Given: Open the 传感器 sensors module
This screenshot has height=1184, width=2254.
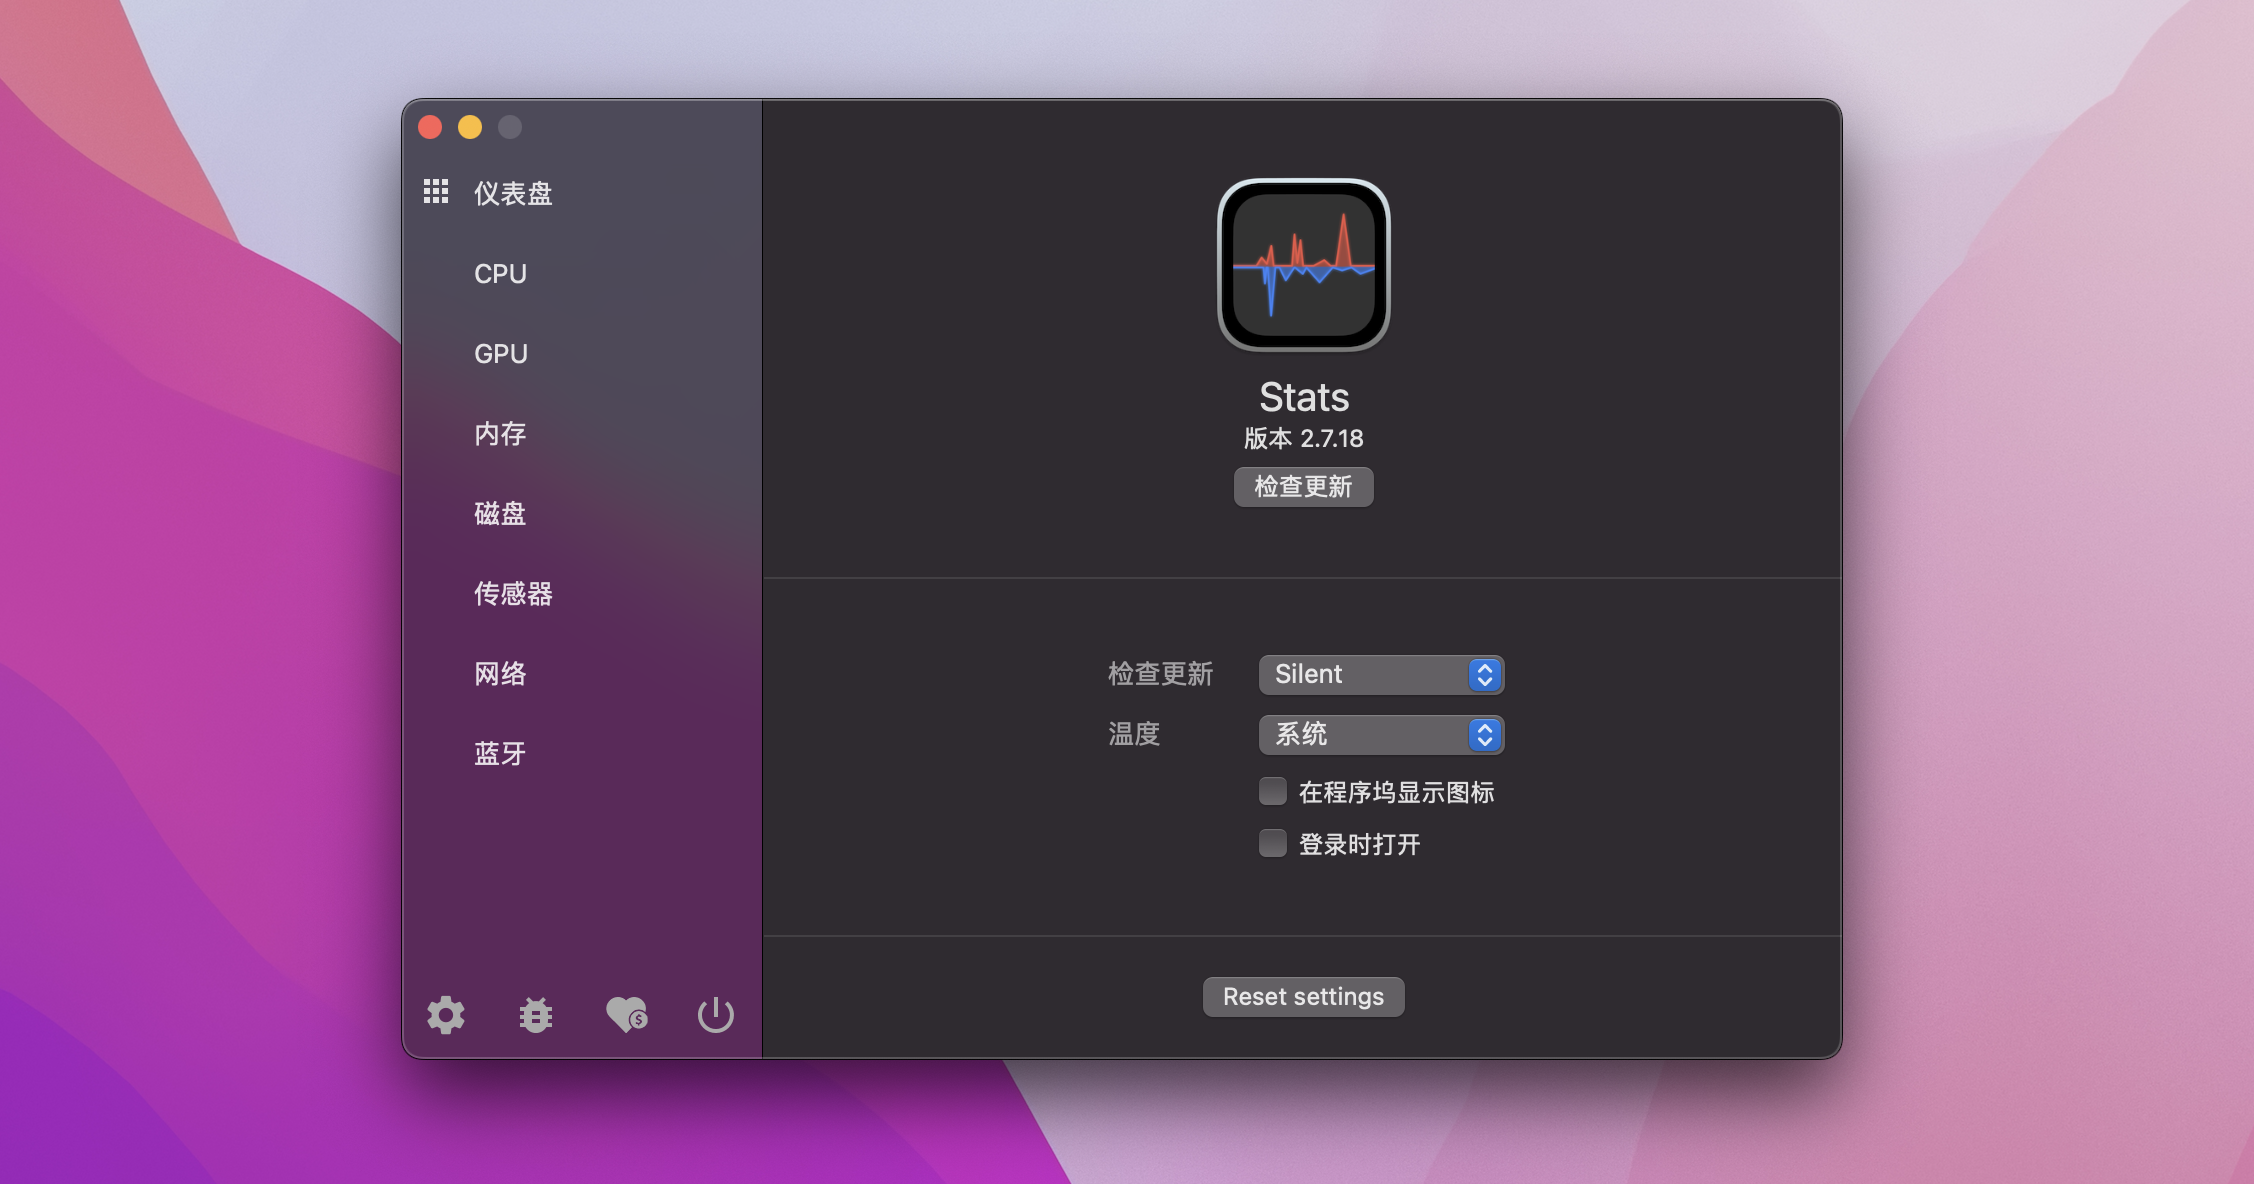Looking at the screenshot, I should (513, 594).
